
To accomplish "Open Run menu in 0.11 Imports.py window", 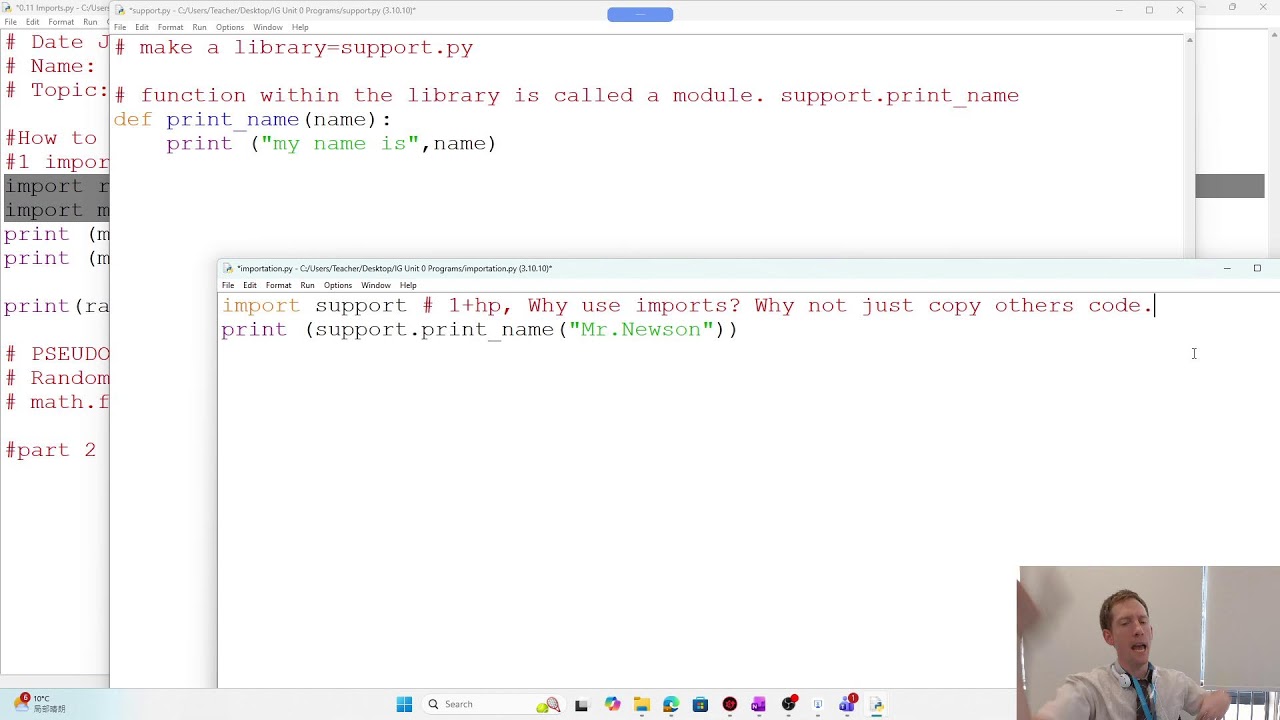I will point(90,22).
